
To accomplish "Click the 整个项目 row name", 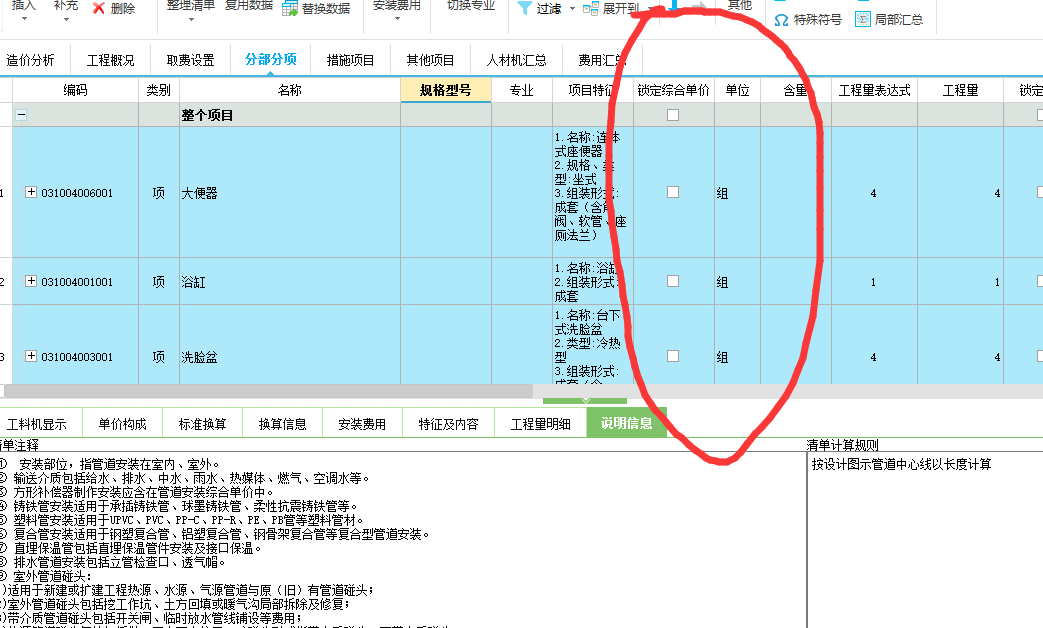I will [208, 115].
